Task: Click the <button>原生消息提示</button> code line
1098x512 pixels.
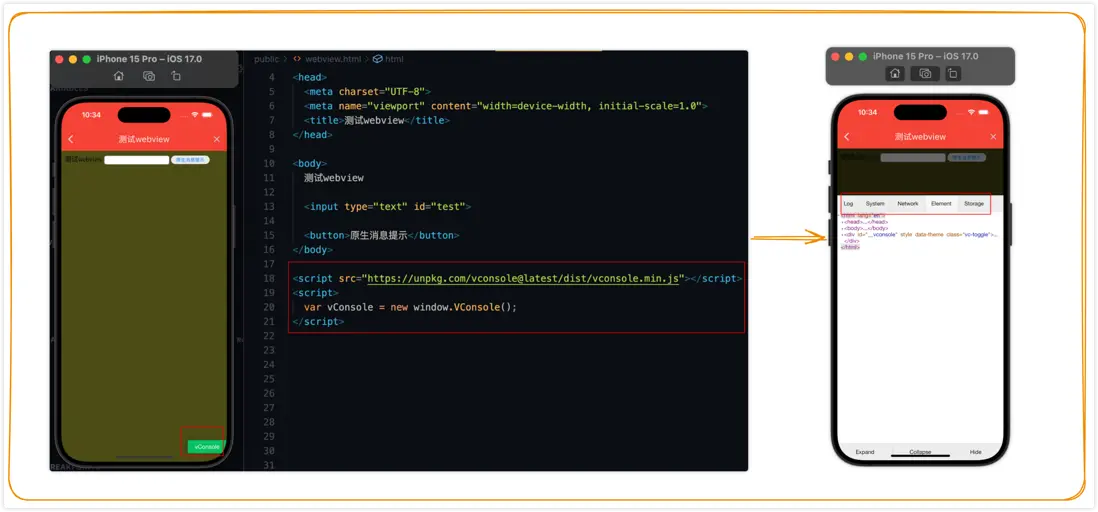Action: point(382,235)
